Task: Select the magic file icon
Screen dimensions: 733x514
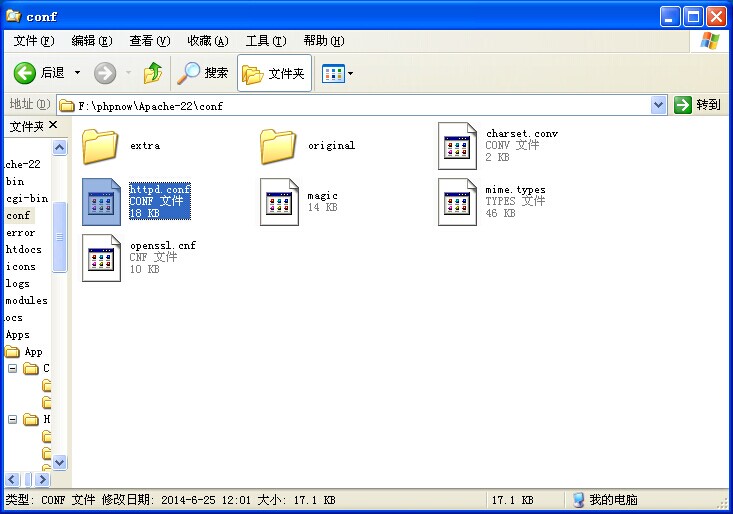Action: point(279,202)
